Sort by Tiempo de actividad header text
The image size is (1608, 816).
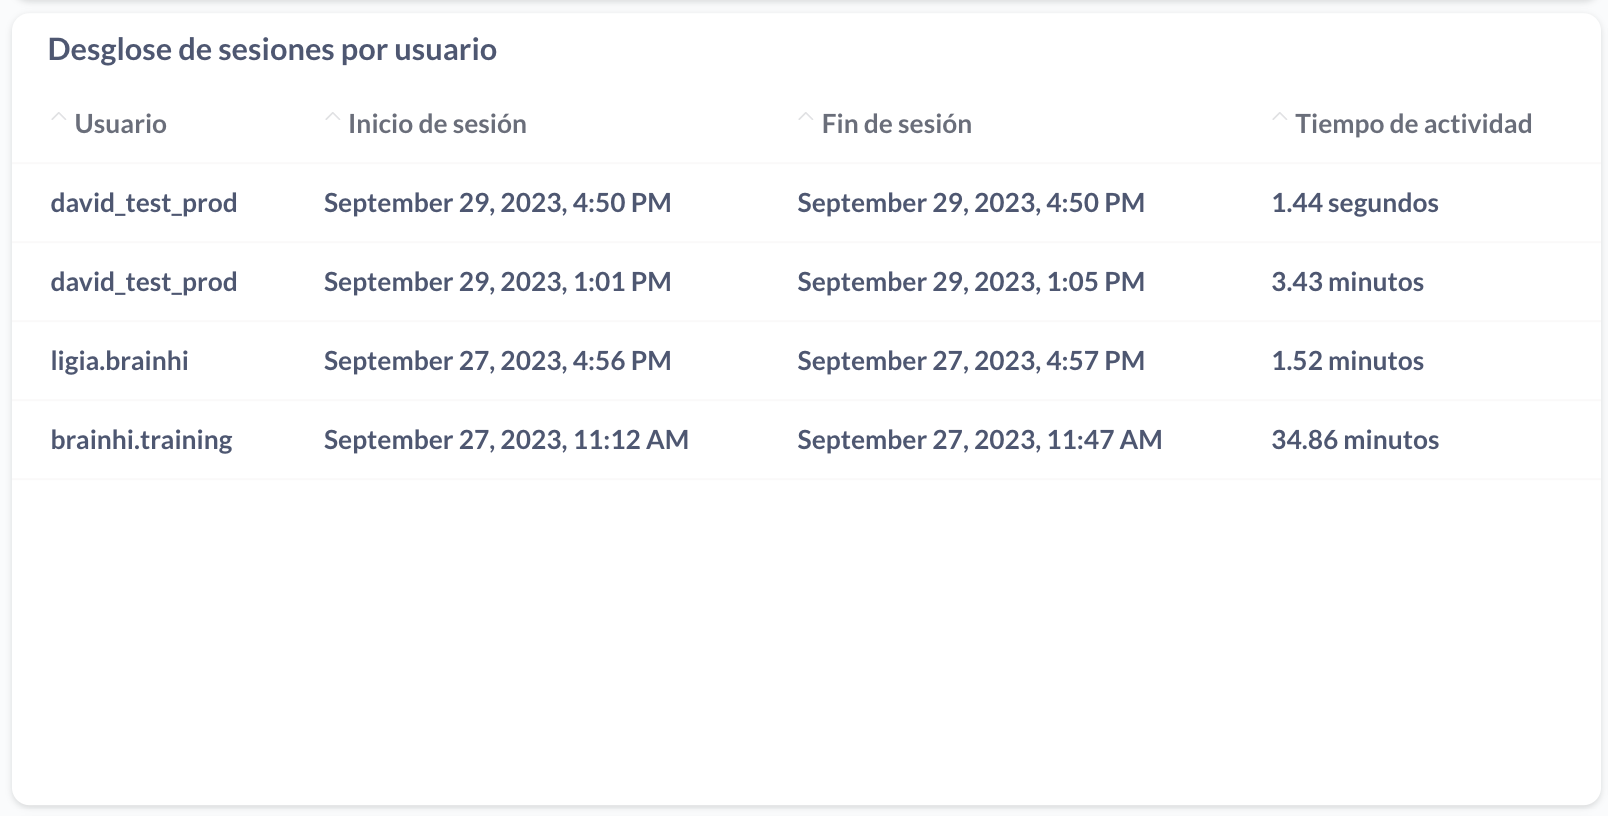pos(1413,124)
